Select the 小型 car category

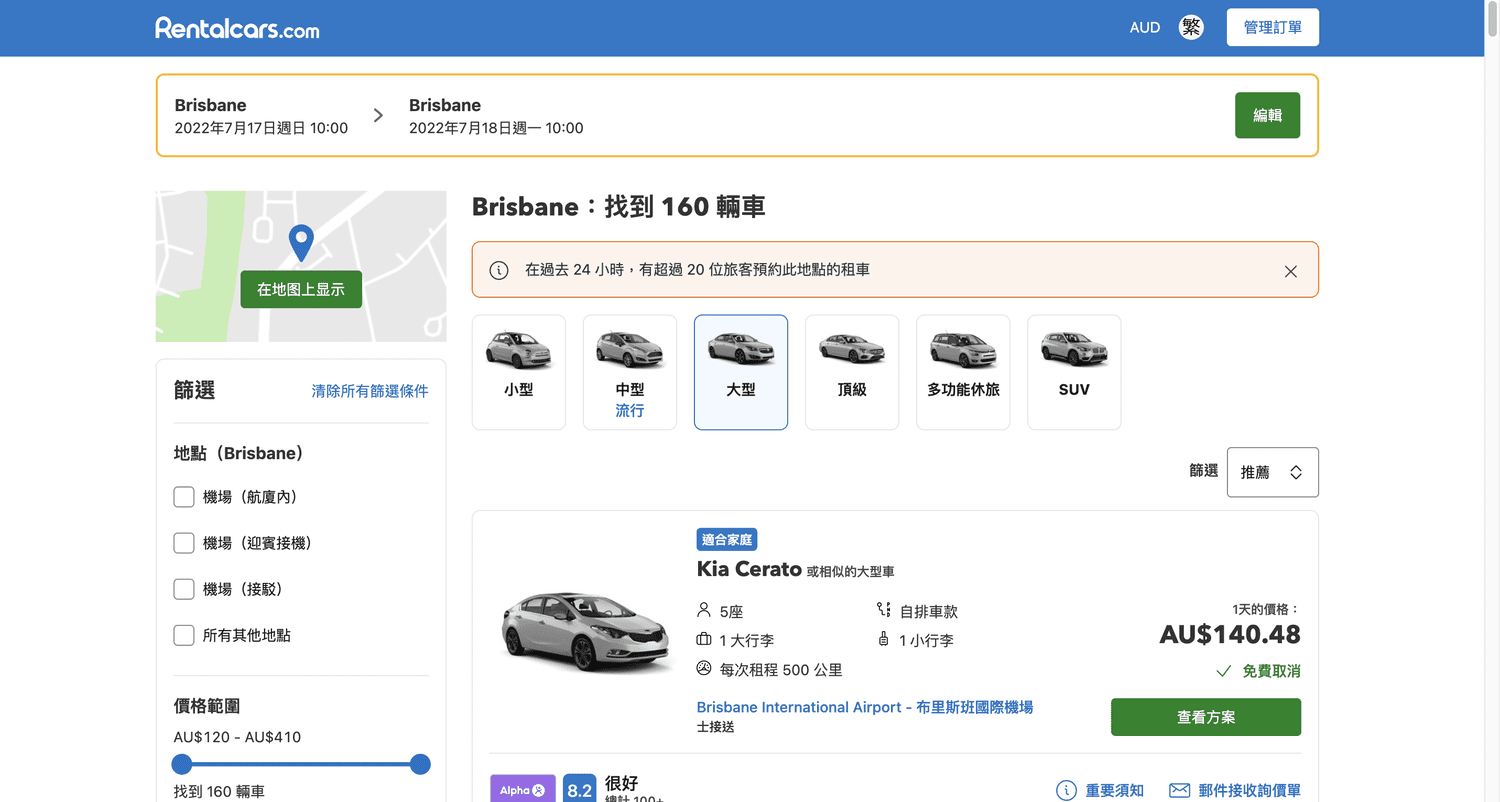pyautogui.click(x=519, y=372)
